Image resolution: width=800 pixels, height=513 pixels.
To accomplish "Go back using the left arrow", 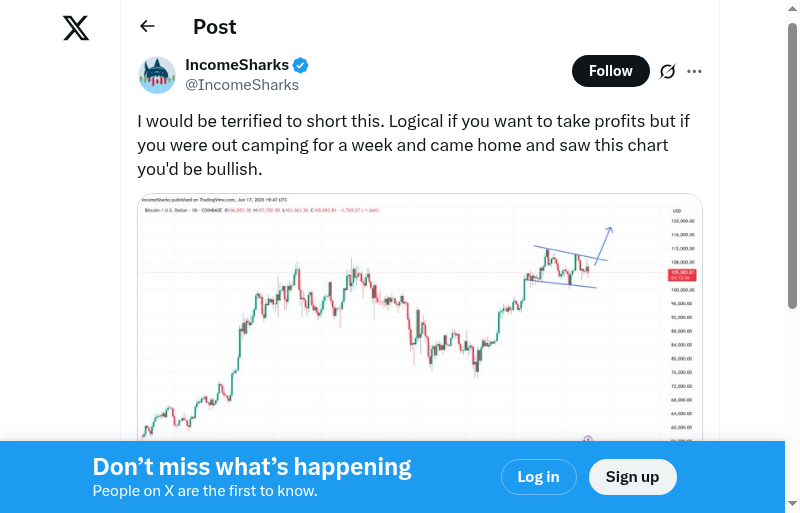I will [148, 27].
